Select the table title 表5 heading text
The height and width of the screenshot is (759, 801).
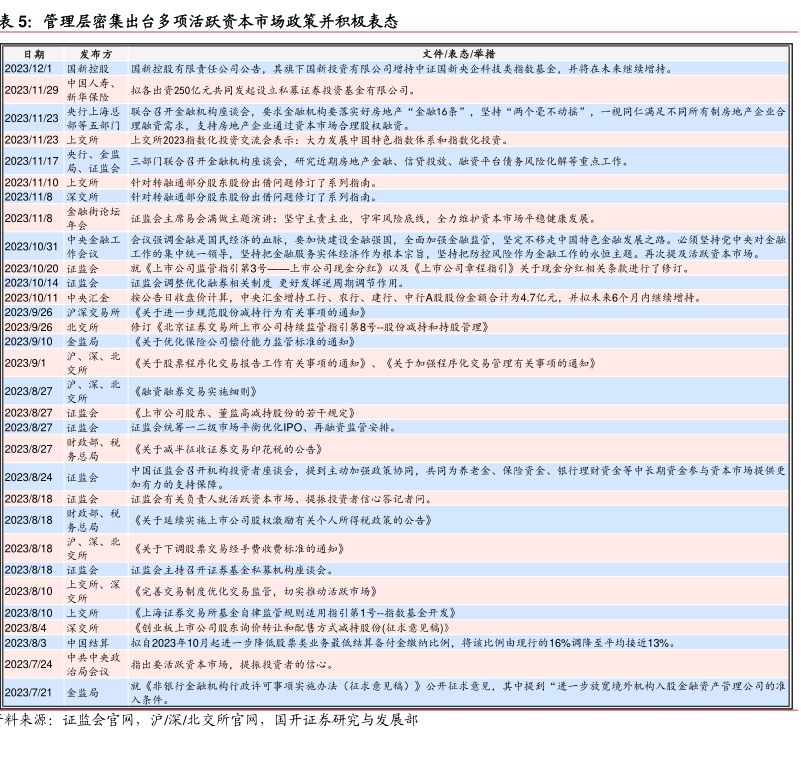coord(200,21)
